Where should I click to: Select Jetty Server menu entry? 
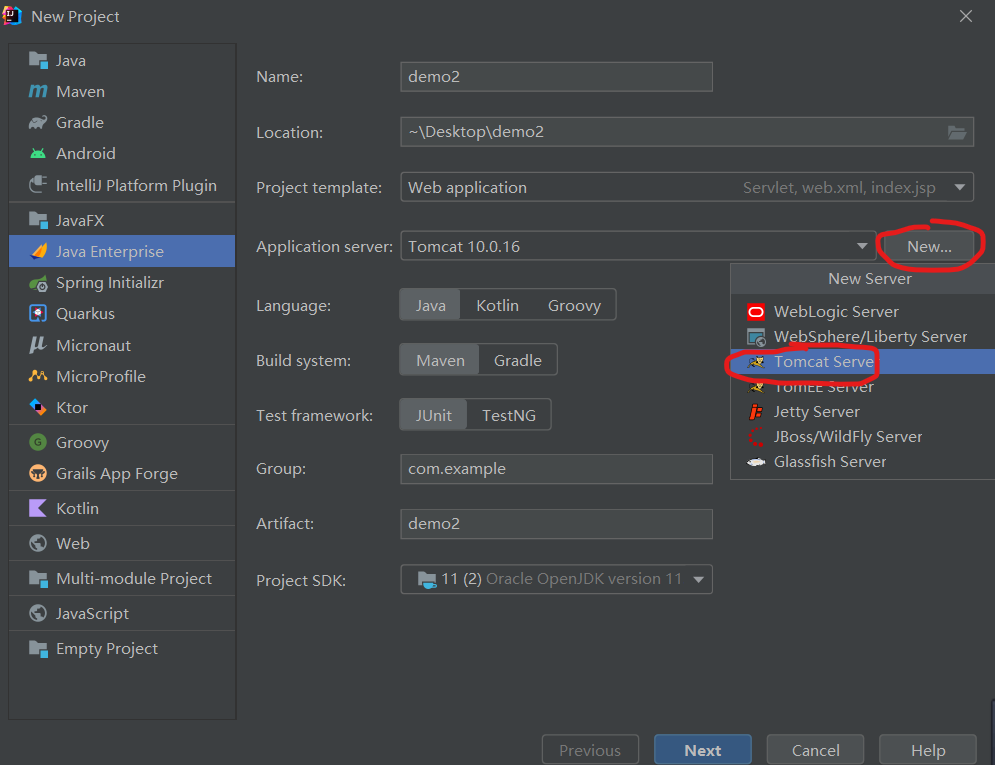863,412
